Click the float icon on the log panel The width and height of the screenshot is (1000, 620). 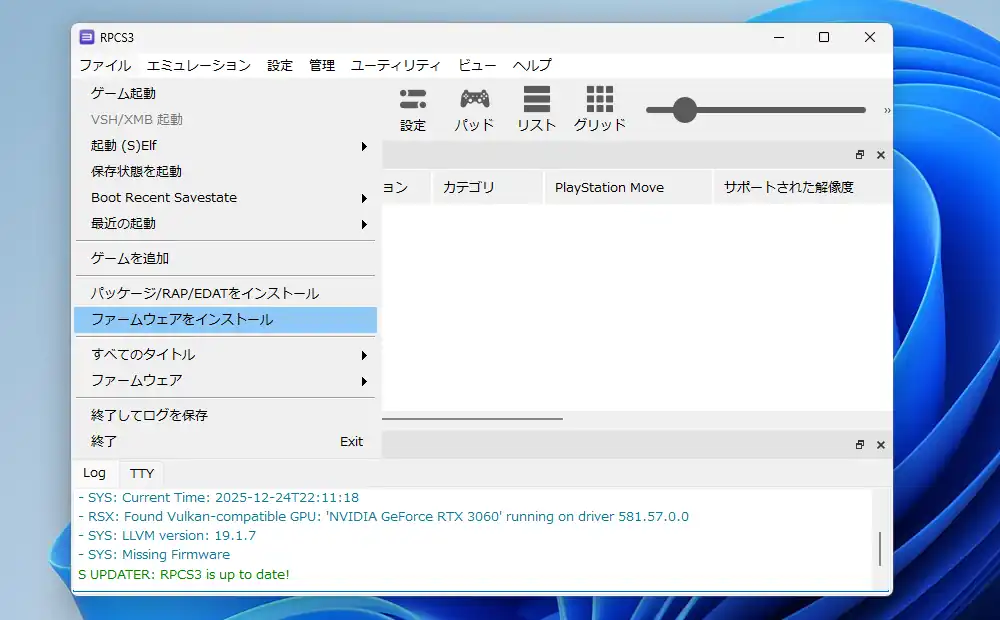(x=859, y=444)
